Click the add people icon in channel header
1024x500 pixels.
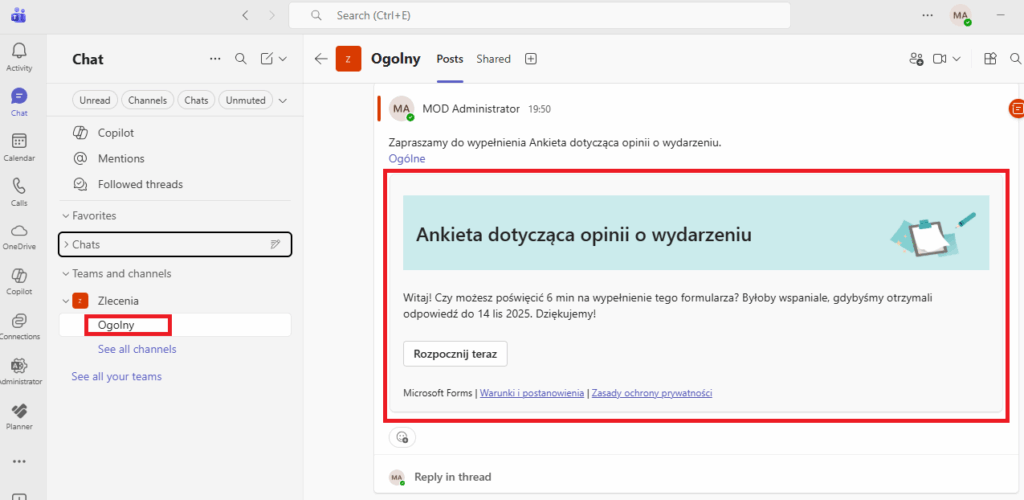click(916, 59)
